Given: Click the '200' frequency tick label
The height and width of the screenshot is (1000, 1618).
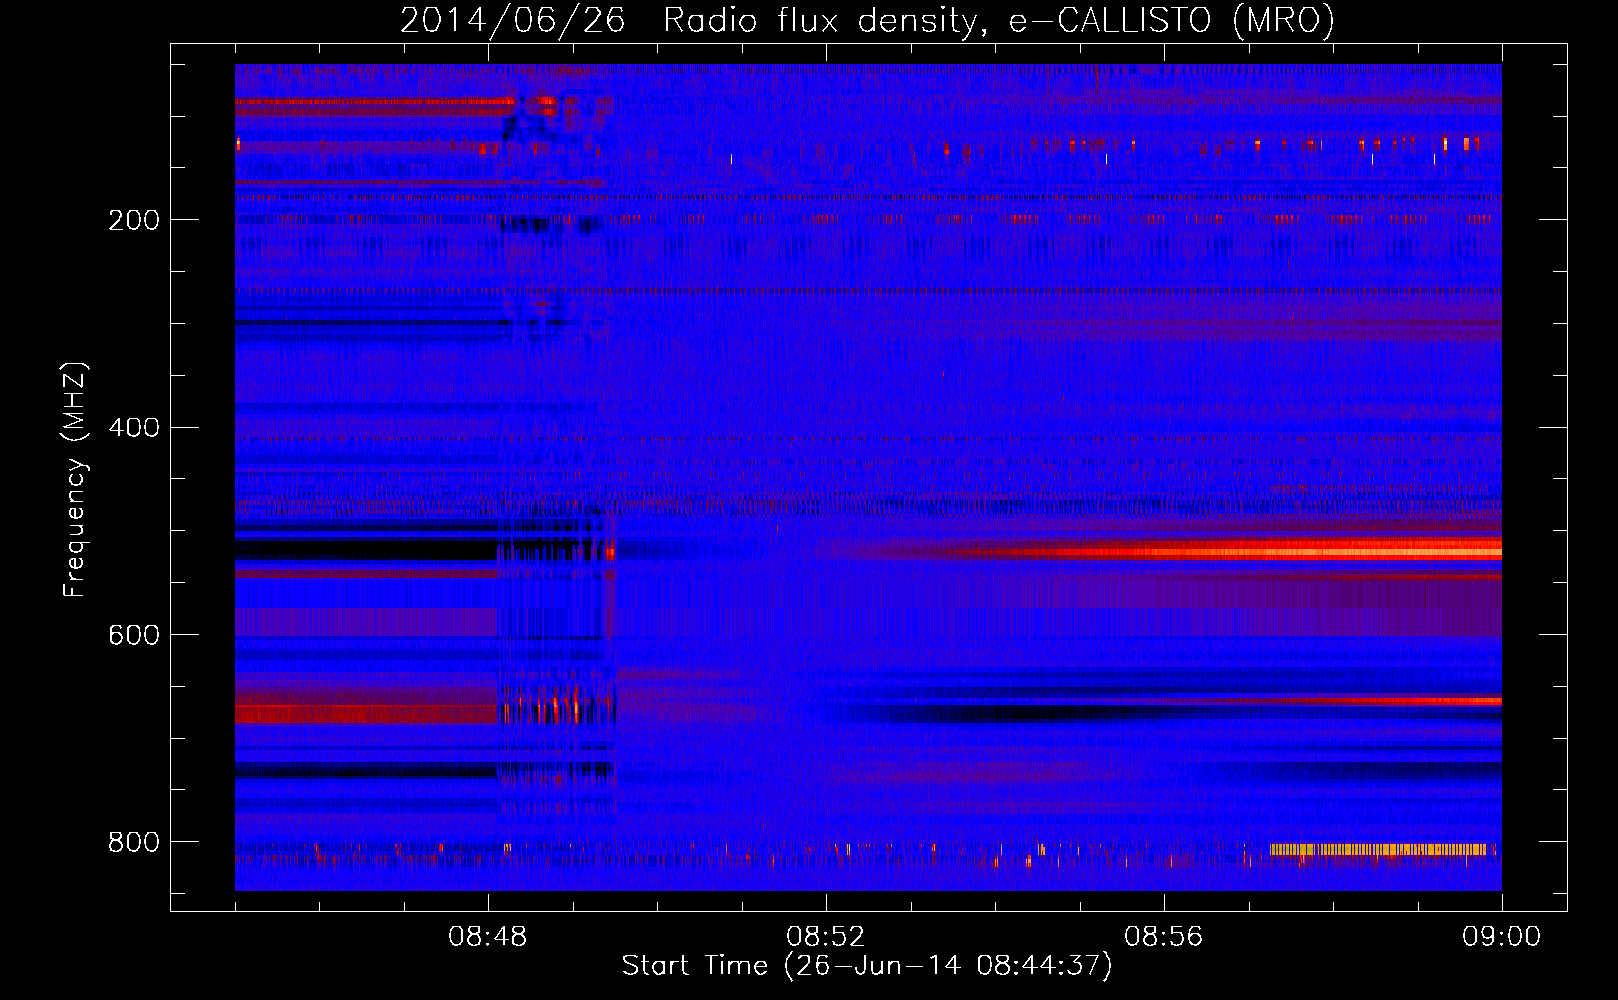Looking at the screenshot, I should [x=134, y=221].
